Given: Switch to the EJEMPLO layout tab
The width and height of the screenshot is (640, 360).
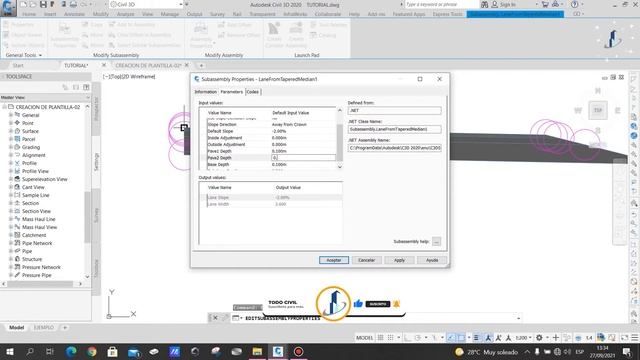Looking at the screenshot, I should tap(43, 327).
